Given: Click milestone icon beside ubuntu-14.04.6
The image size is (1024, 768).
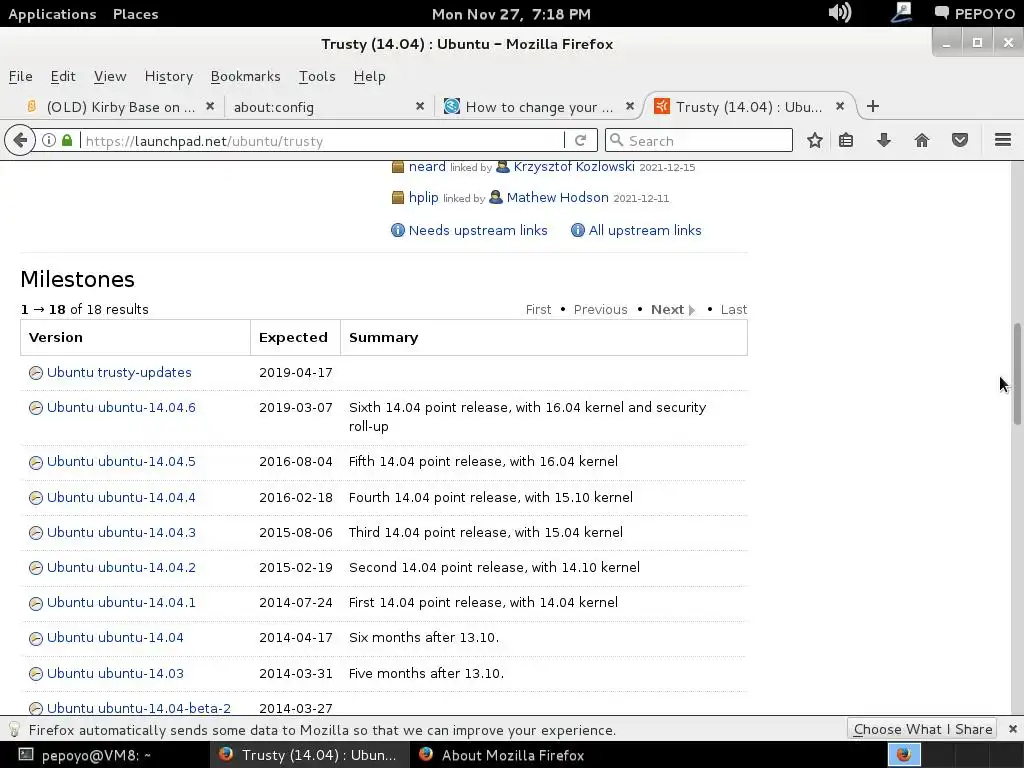Looking at the screenshot, I should [x=36, y=408].
